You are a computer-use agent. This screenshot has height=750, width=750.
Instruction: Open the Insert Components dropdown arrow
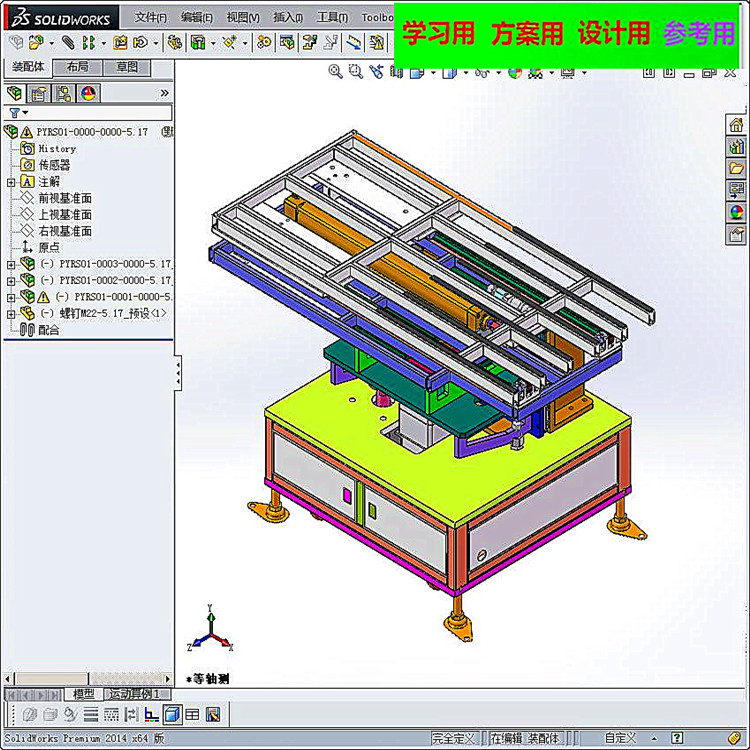pos(51,44)
